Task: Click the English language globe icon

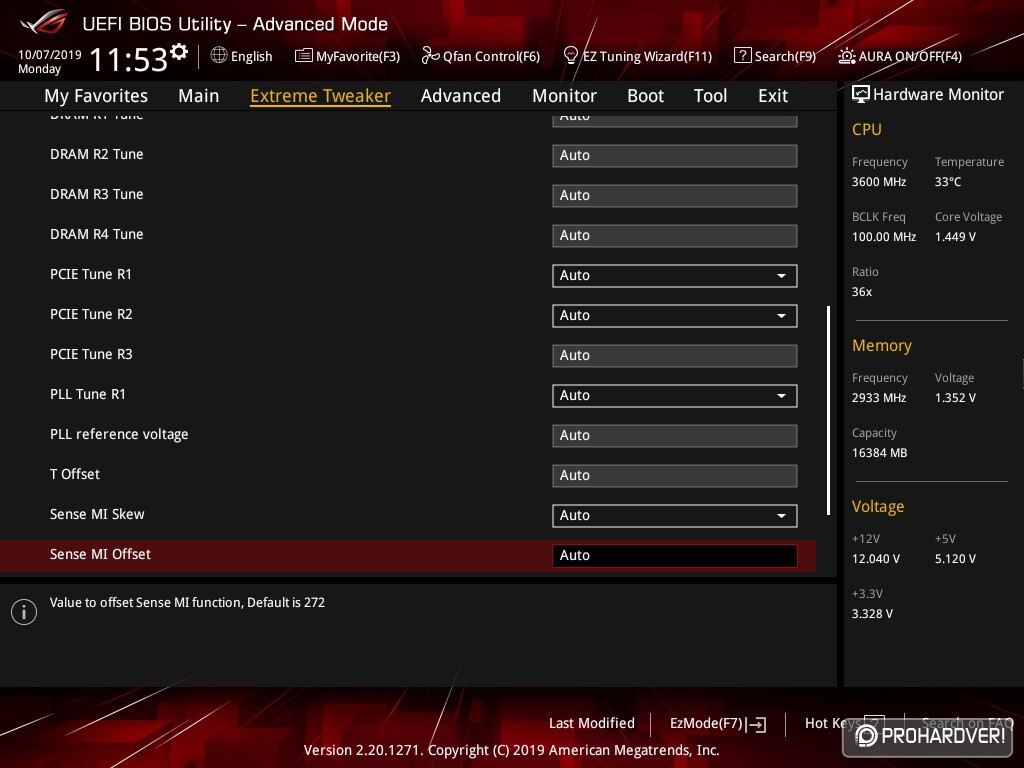Action: (219, 56)
